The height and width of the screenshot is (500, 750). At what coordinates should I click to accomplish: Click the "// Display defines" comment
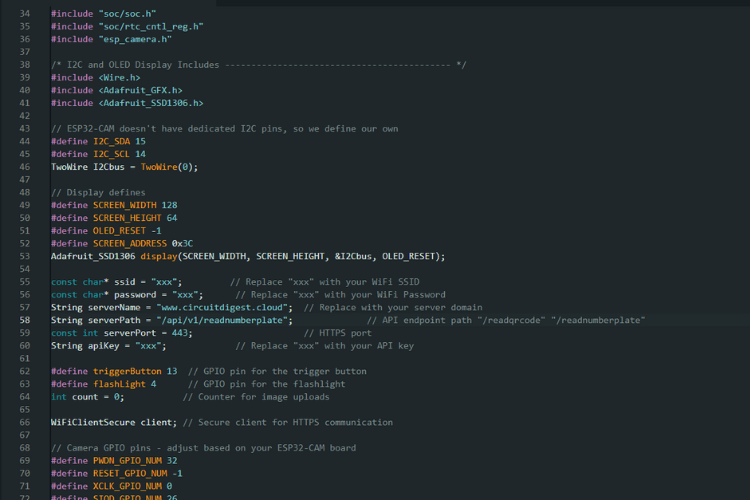pyautogui.click(x=98, y=192)
